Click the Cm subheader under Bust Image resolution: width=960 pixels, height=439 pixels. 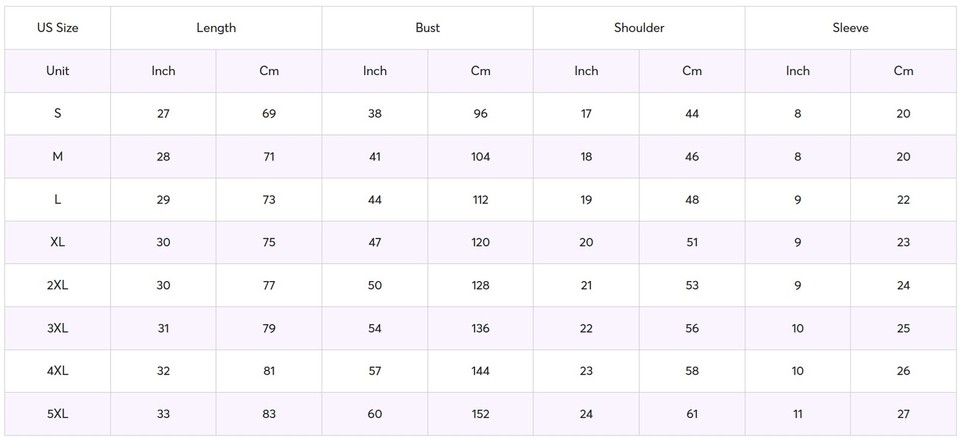481,71
